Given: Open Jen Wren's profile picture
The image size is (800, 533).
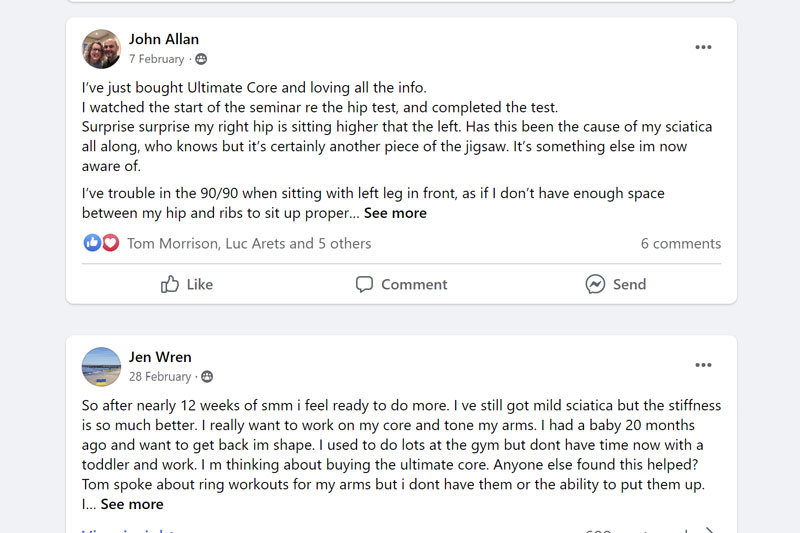Looking at the screenshot, I should pos(101,366).
